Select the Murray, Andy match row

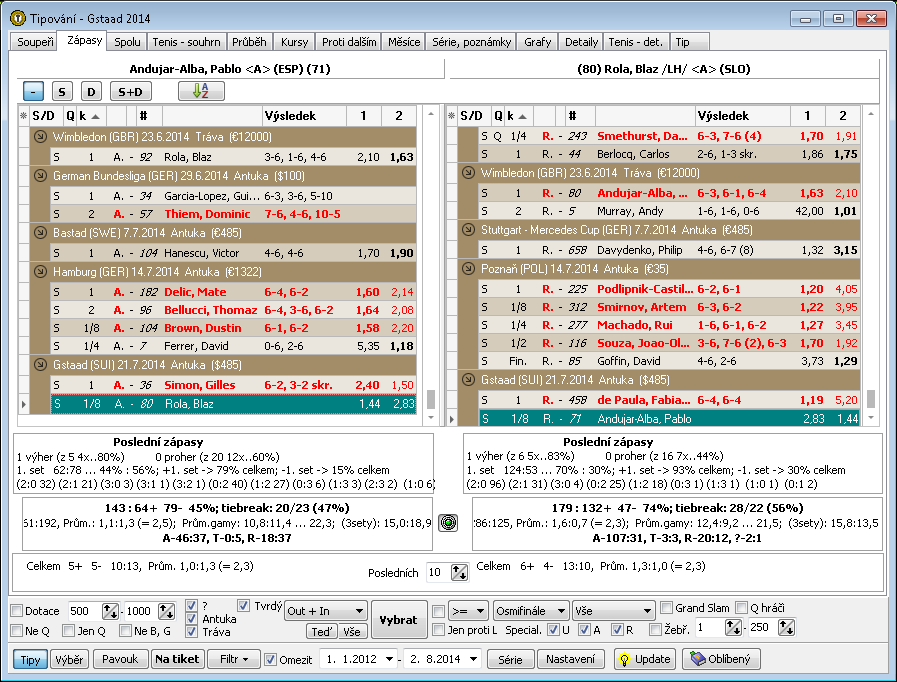tap(669, 211)
